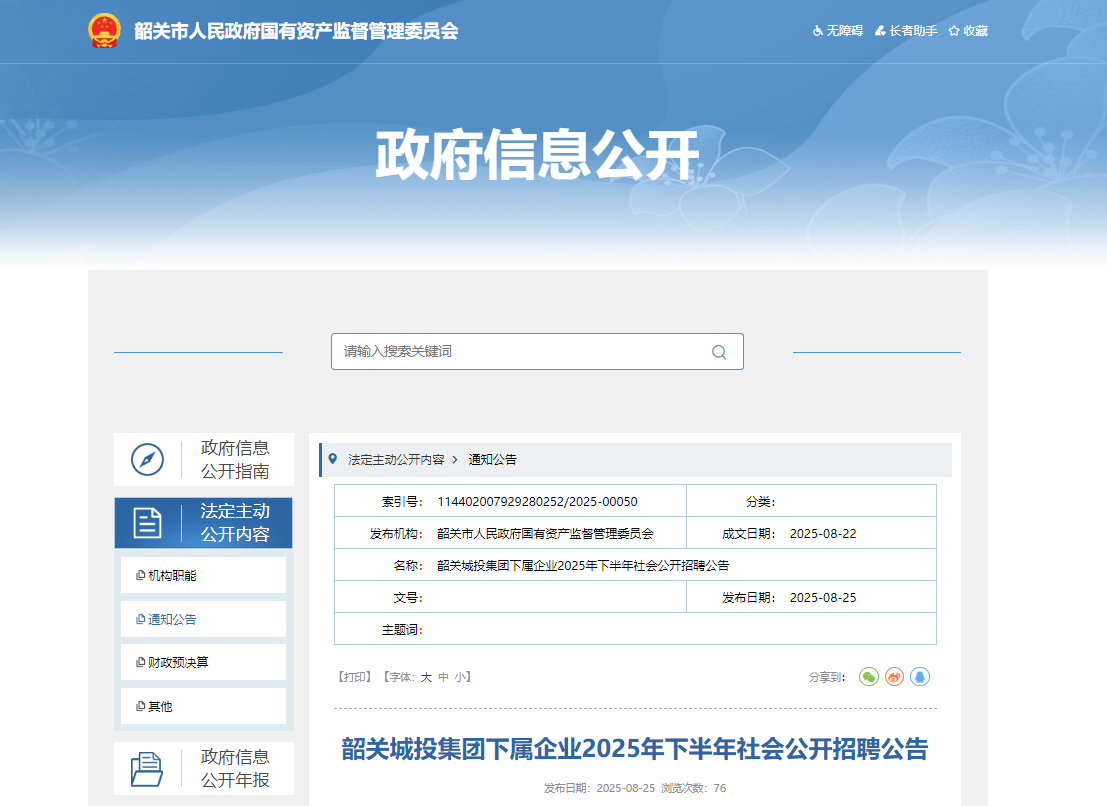
Task: Focus the 请输入搜索关键词 search box
Action: [x=537, y=351]
